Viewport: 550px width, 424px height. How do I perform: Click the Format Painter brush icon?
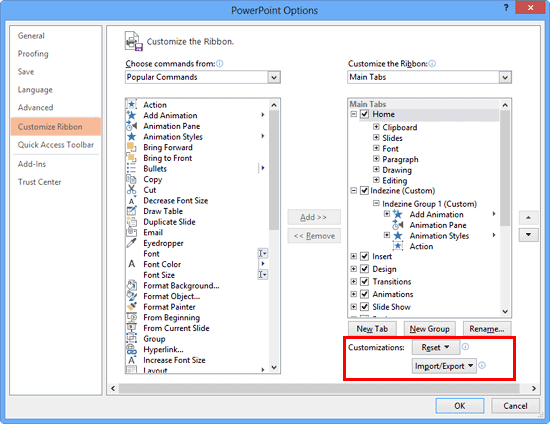point(132,307)
